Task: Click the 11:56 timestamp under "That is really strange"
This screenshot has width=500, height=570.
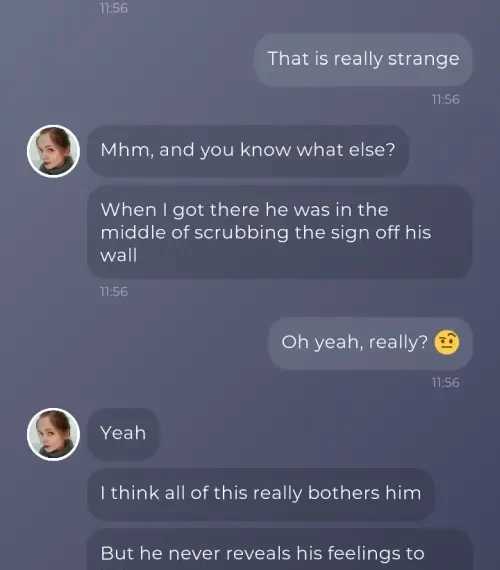Action: (445, 100)
